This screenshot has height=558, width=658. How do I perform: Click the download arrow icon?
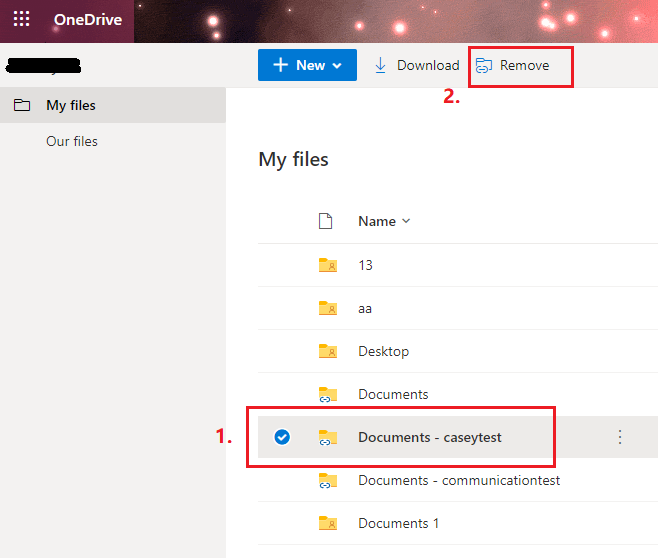pyautogui.click(x=380, y=65)
